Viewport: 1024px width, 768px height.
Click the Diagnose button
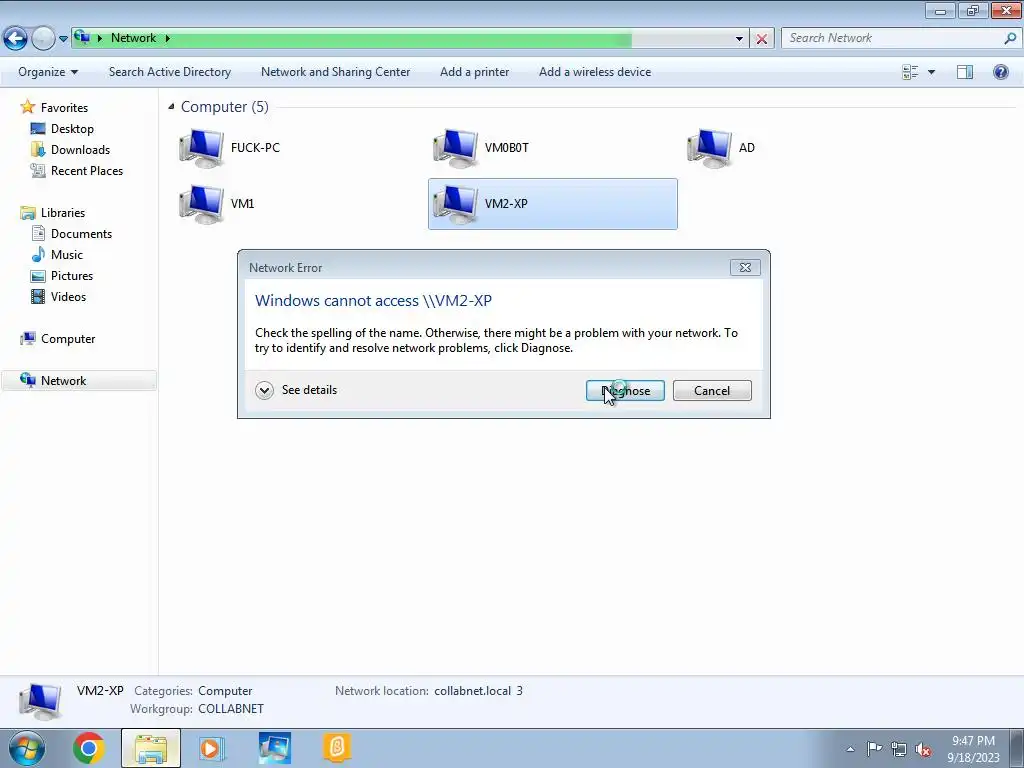pos(625,391)
